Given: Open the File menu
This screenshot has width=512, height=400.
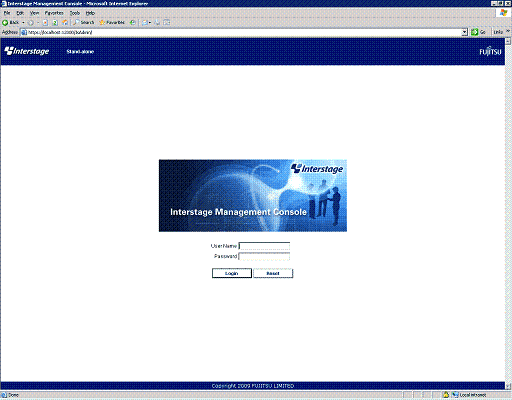Looking at the screenshot, I should [x=7, y=13].
